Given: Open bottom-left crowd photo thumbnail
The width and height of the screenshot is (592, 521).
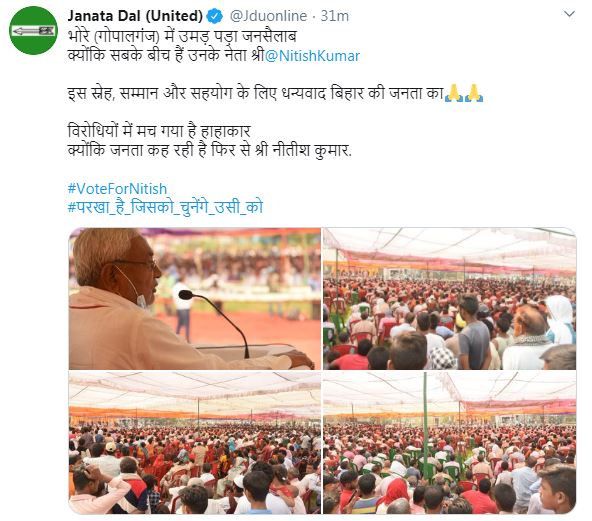Looking at the screenshot, I should point(194,442).
